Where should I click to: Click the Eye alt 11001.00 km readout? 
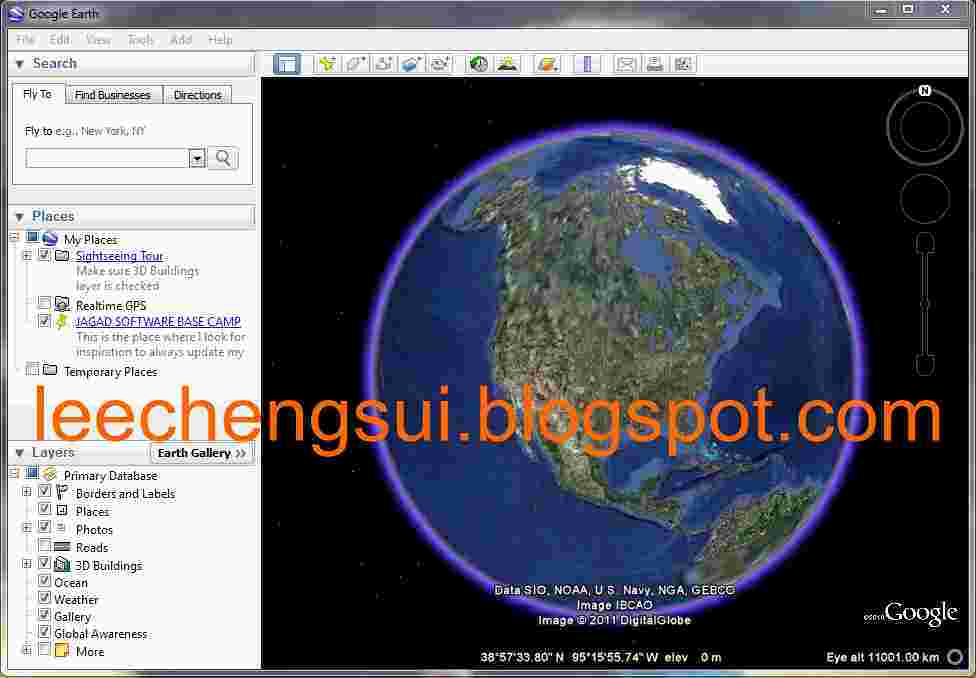[x=883, y=657]
